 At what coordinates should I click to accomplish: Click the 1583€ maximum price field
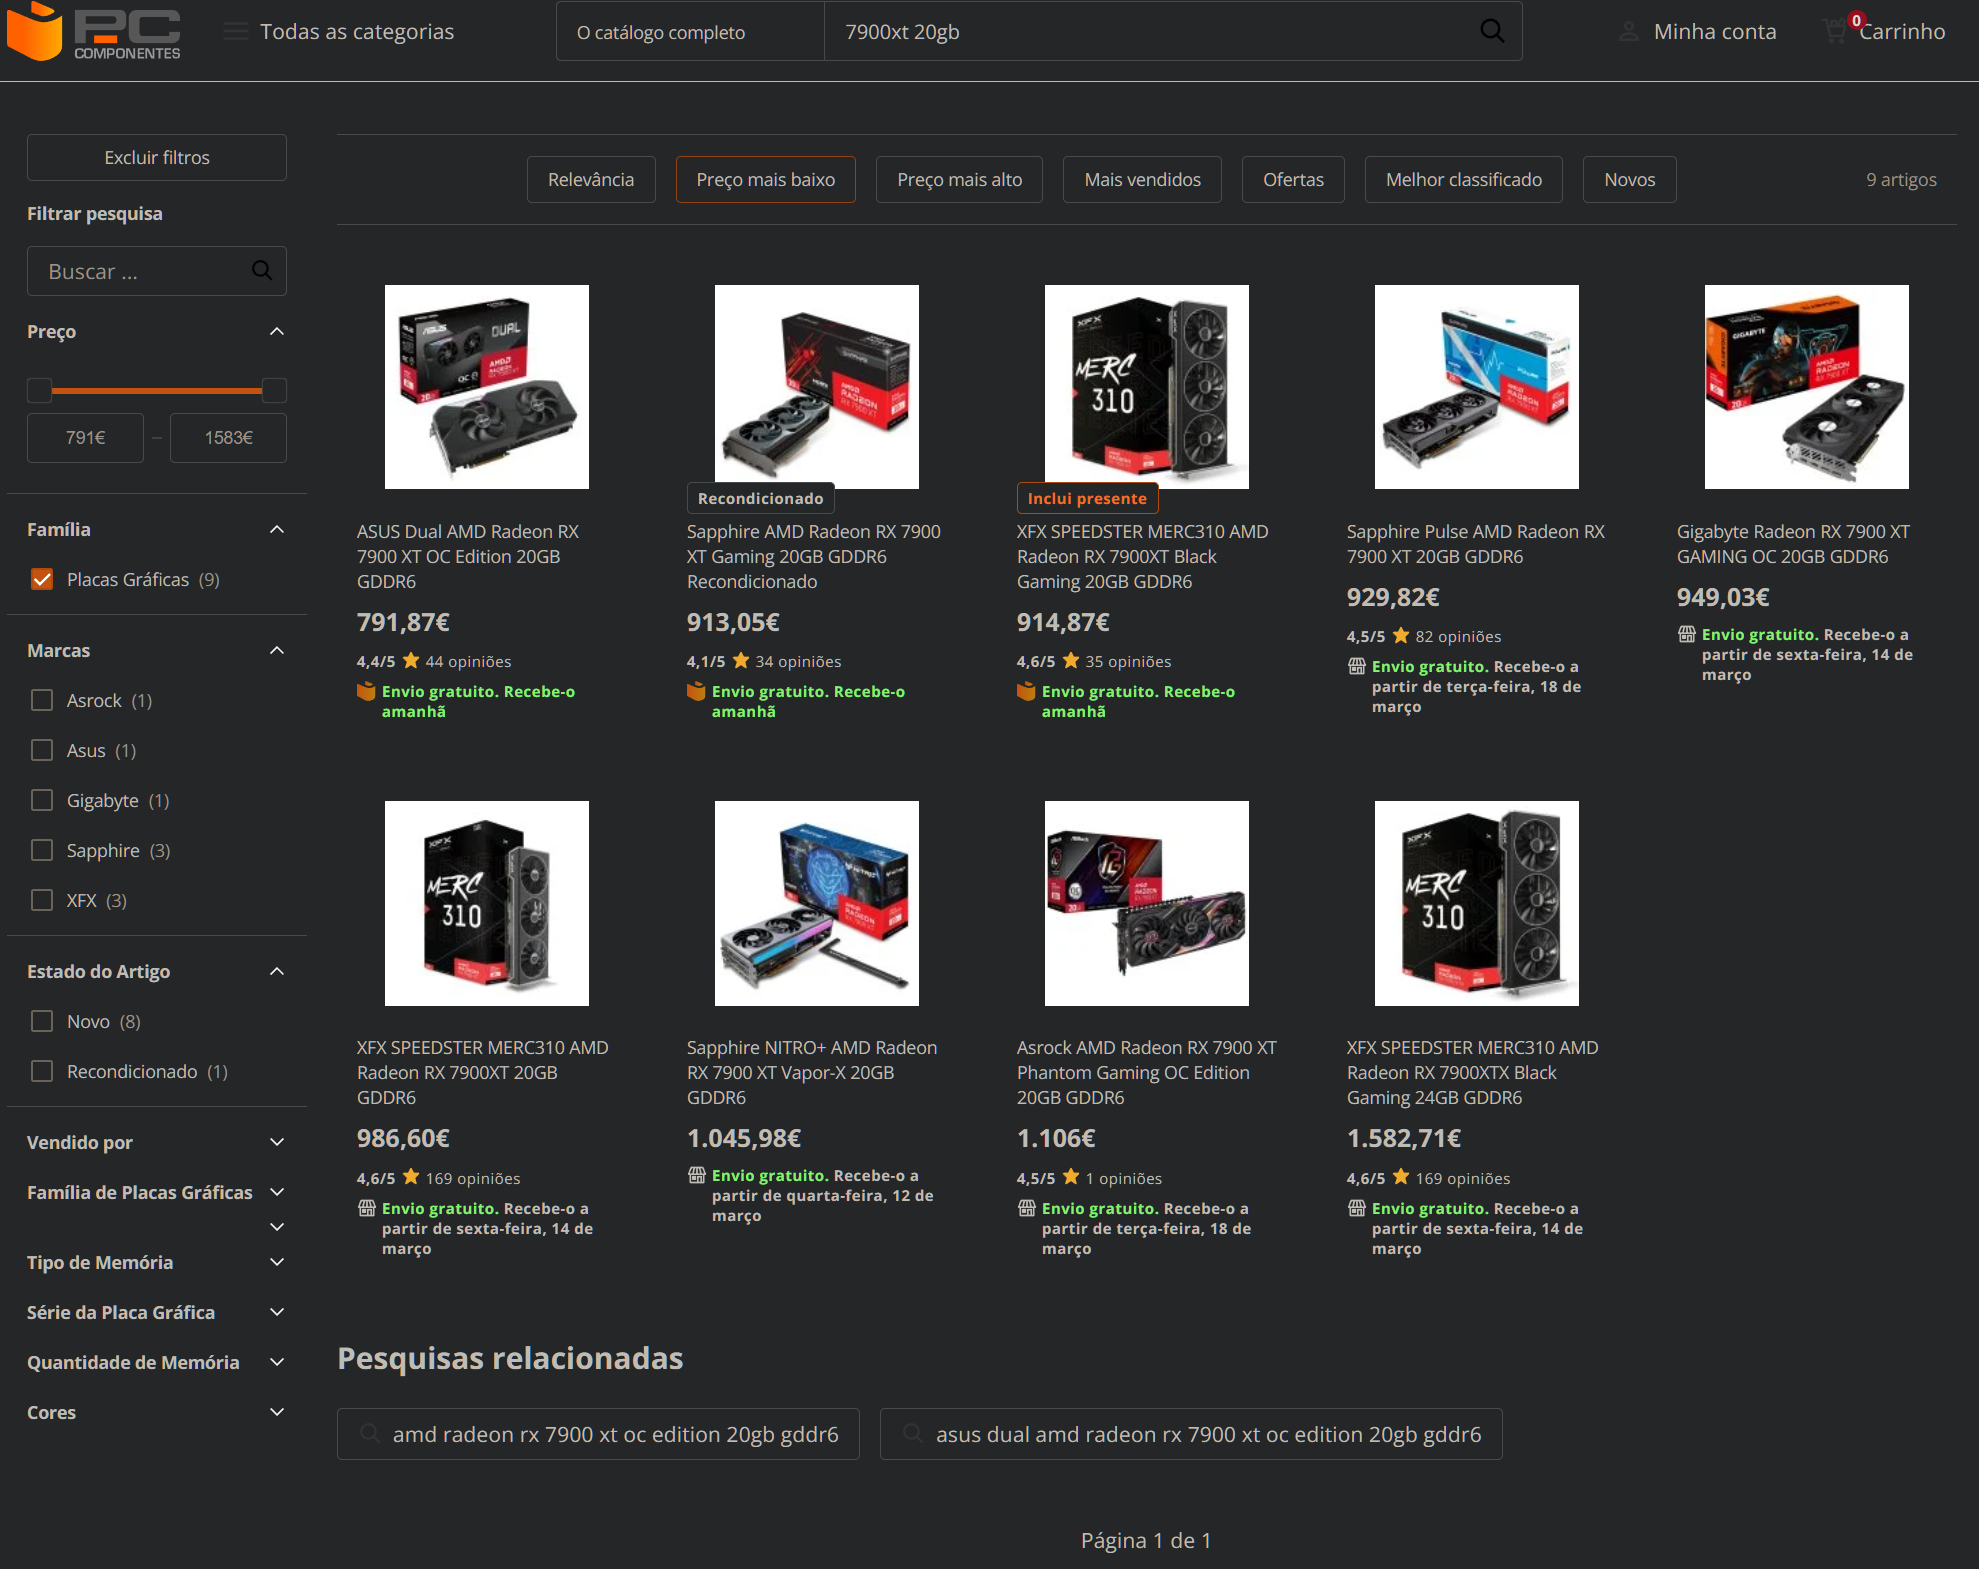coord(228,437)
